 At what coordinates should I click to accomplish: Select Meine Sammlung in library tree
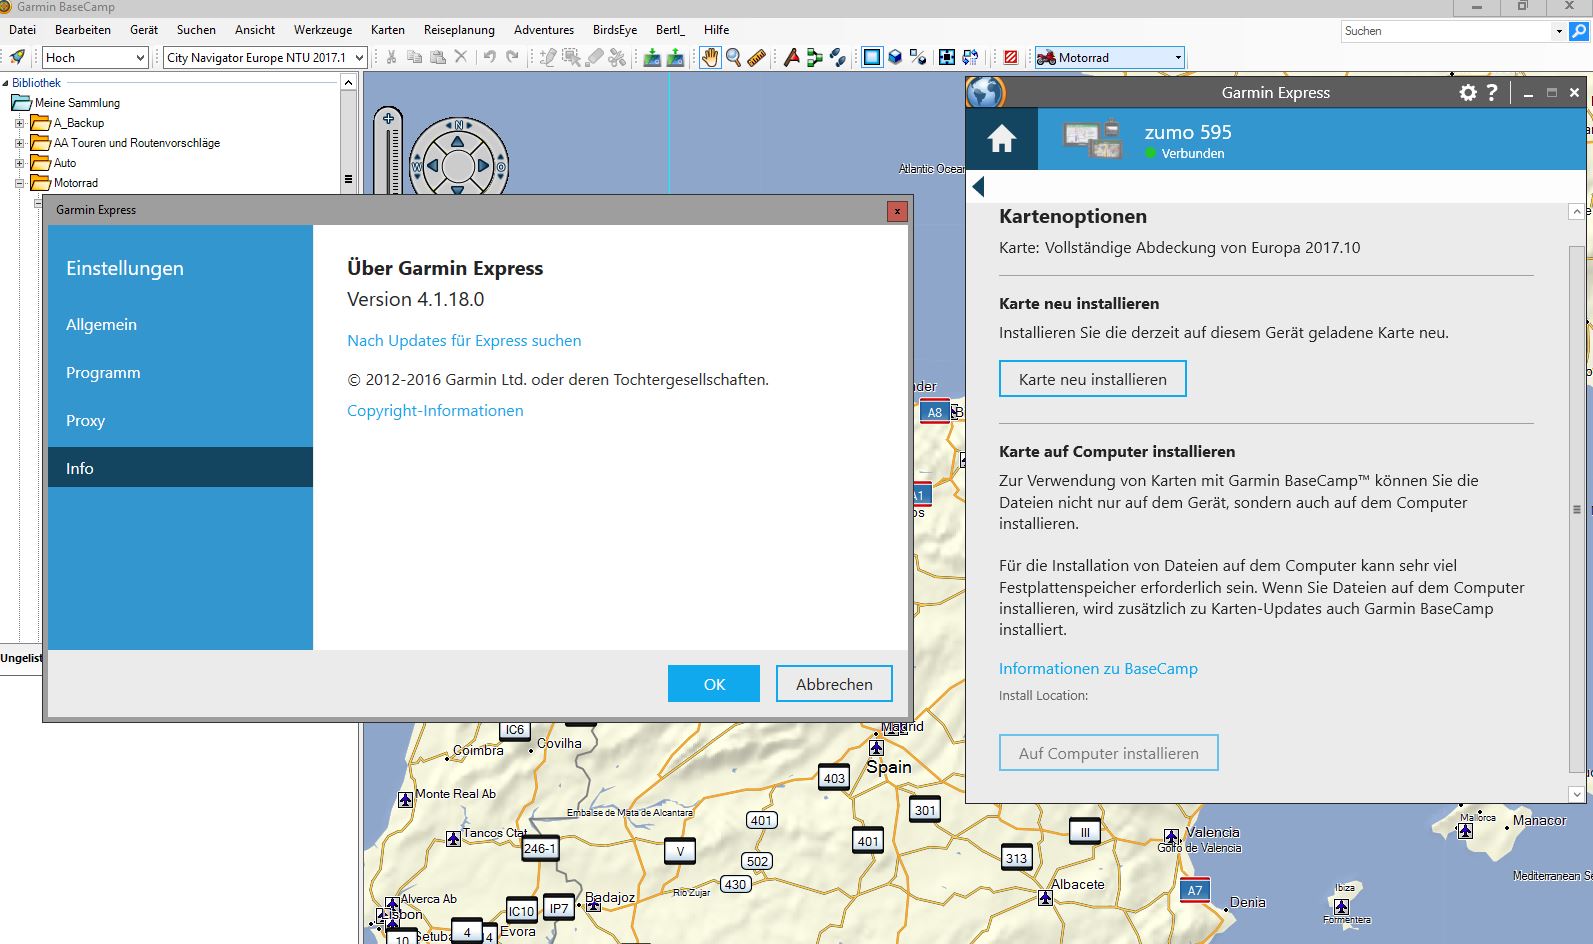(77, 103)
